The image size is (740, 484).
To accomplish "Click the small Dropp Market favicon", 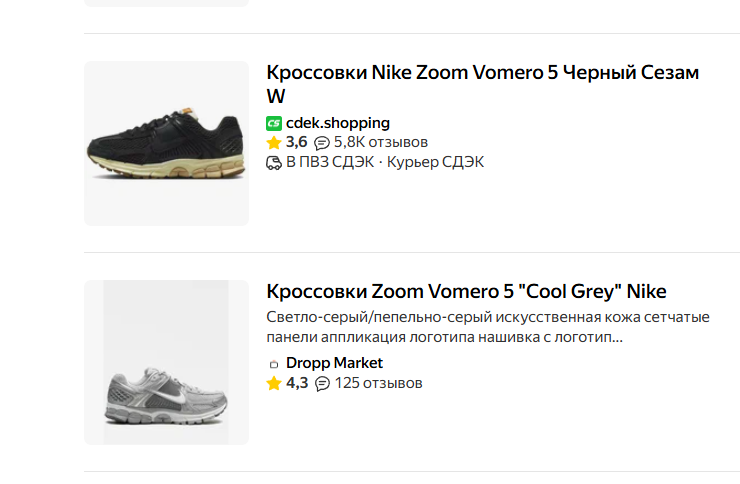I will (274, 364).
